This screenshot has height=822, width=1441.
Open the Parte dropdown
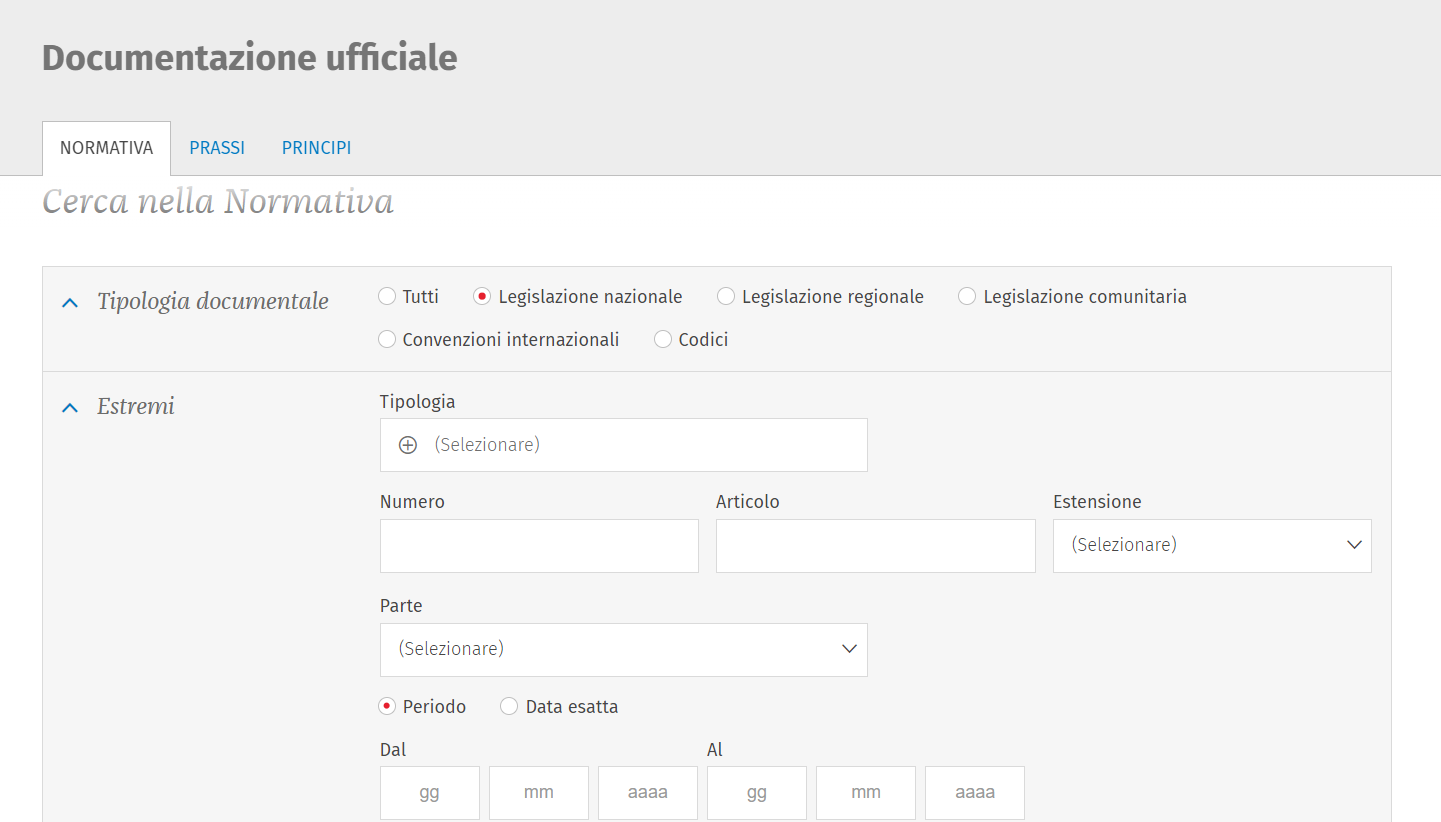click(x=623, y=650)
